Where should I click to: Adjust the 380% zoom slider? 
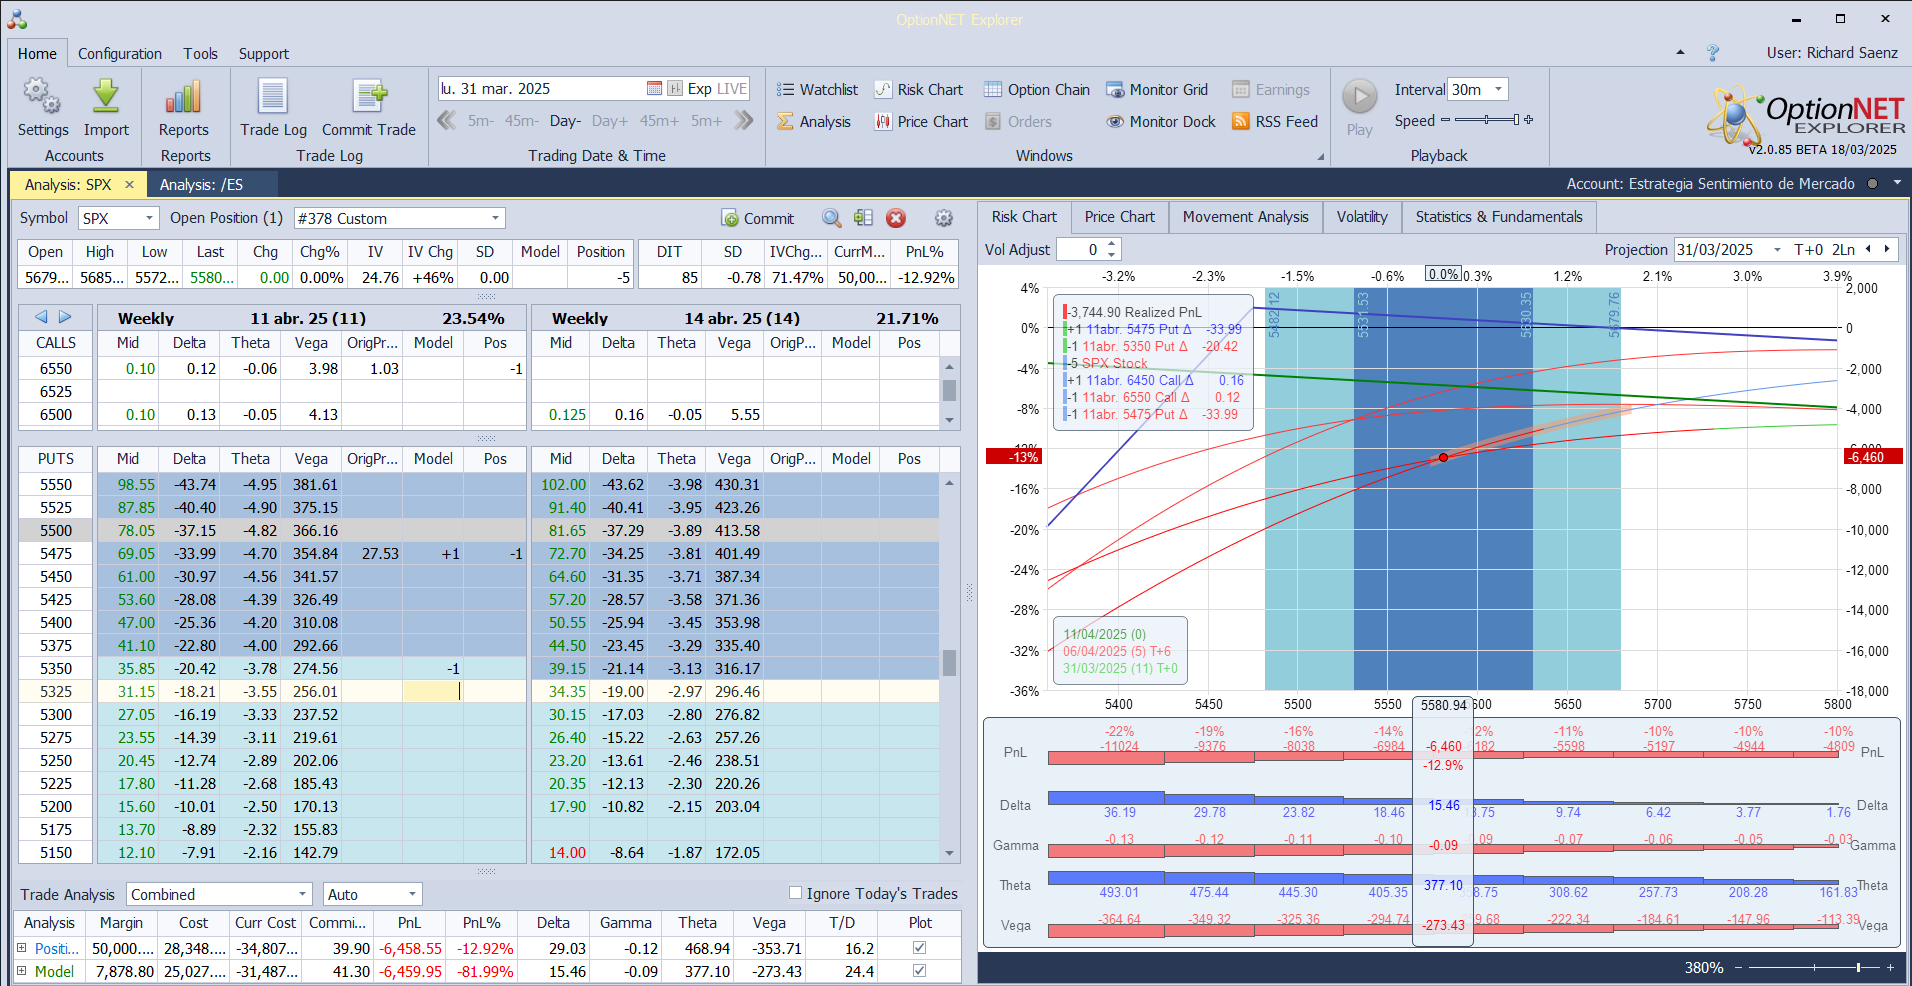tap(1813, 967)
